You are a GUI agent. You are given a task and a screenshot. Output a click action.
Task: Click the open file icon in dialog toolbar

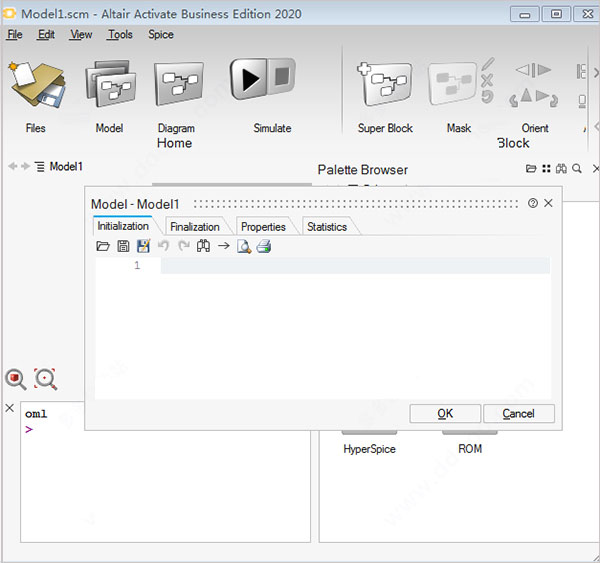tap(102, 246)
